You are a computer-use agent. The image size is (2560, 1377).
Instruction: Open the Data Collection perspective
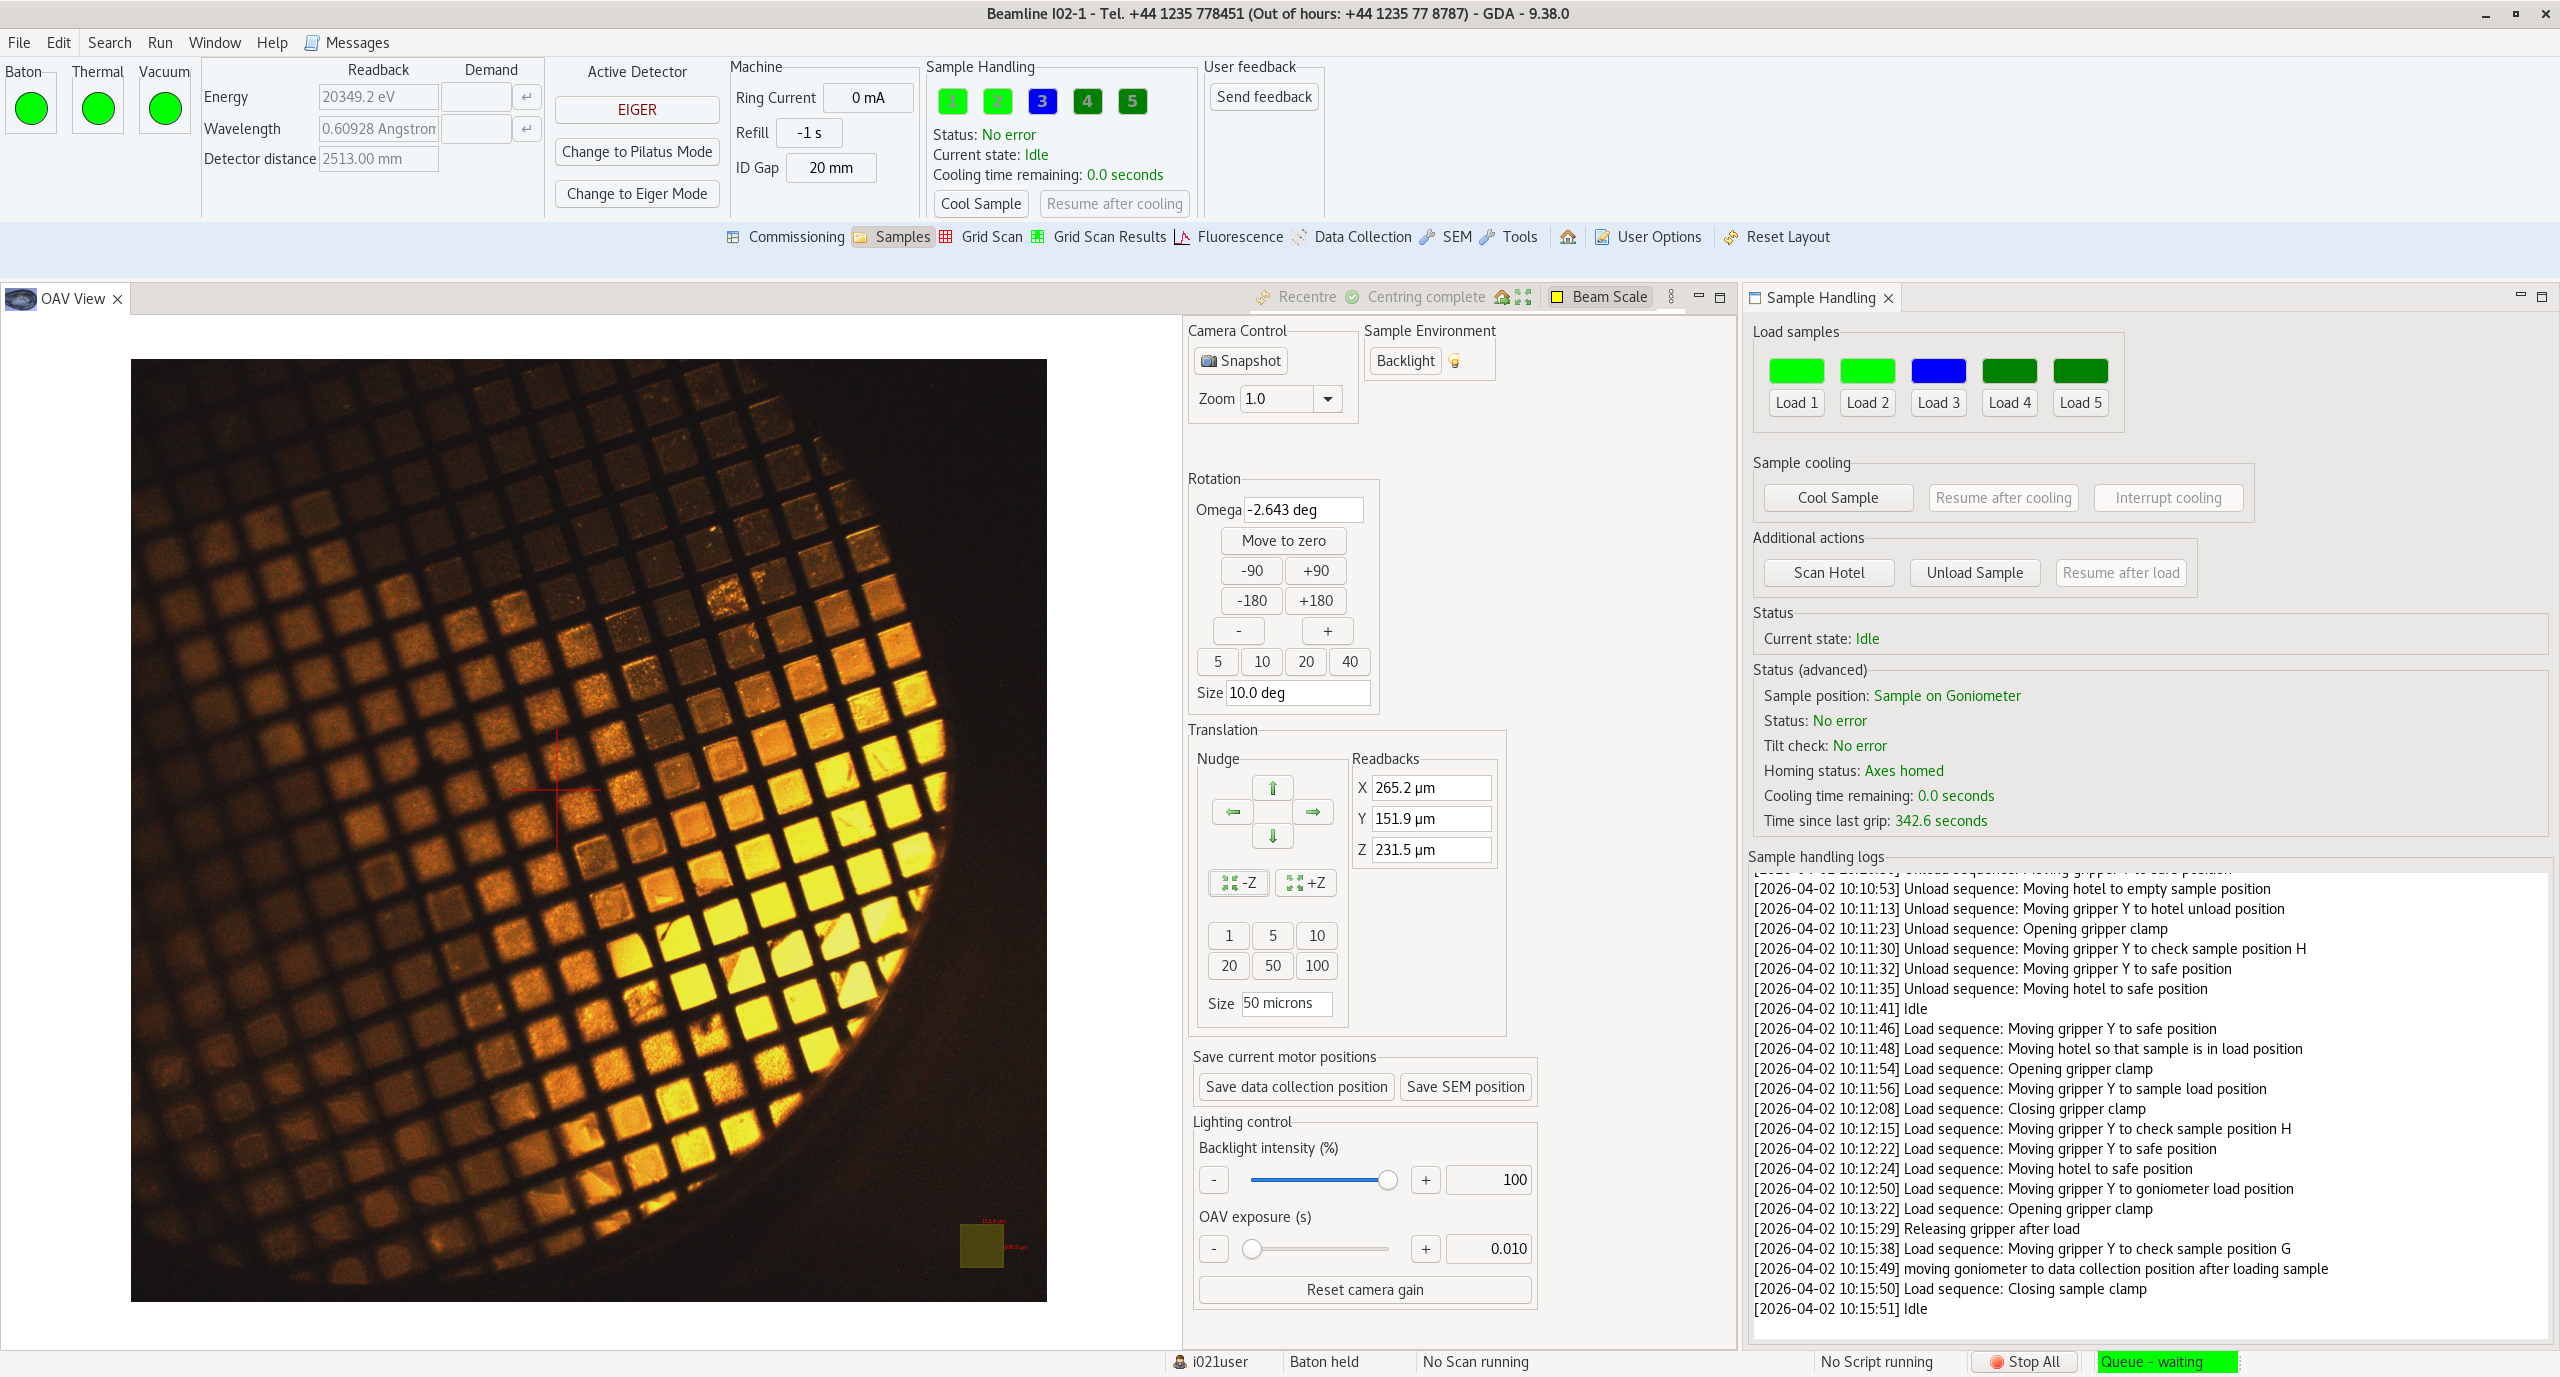(x=1352, y=237)
